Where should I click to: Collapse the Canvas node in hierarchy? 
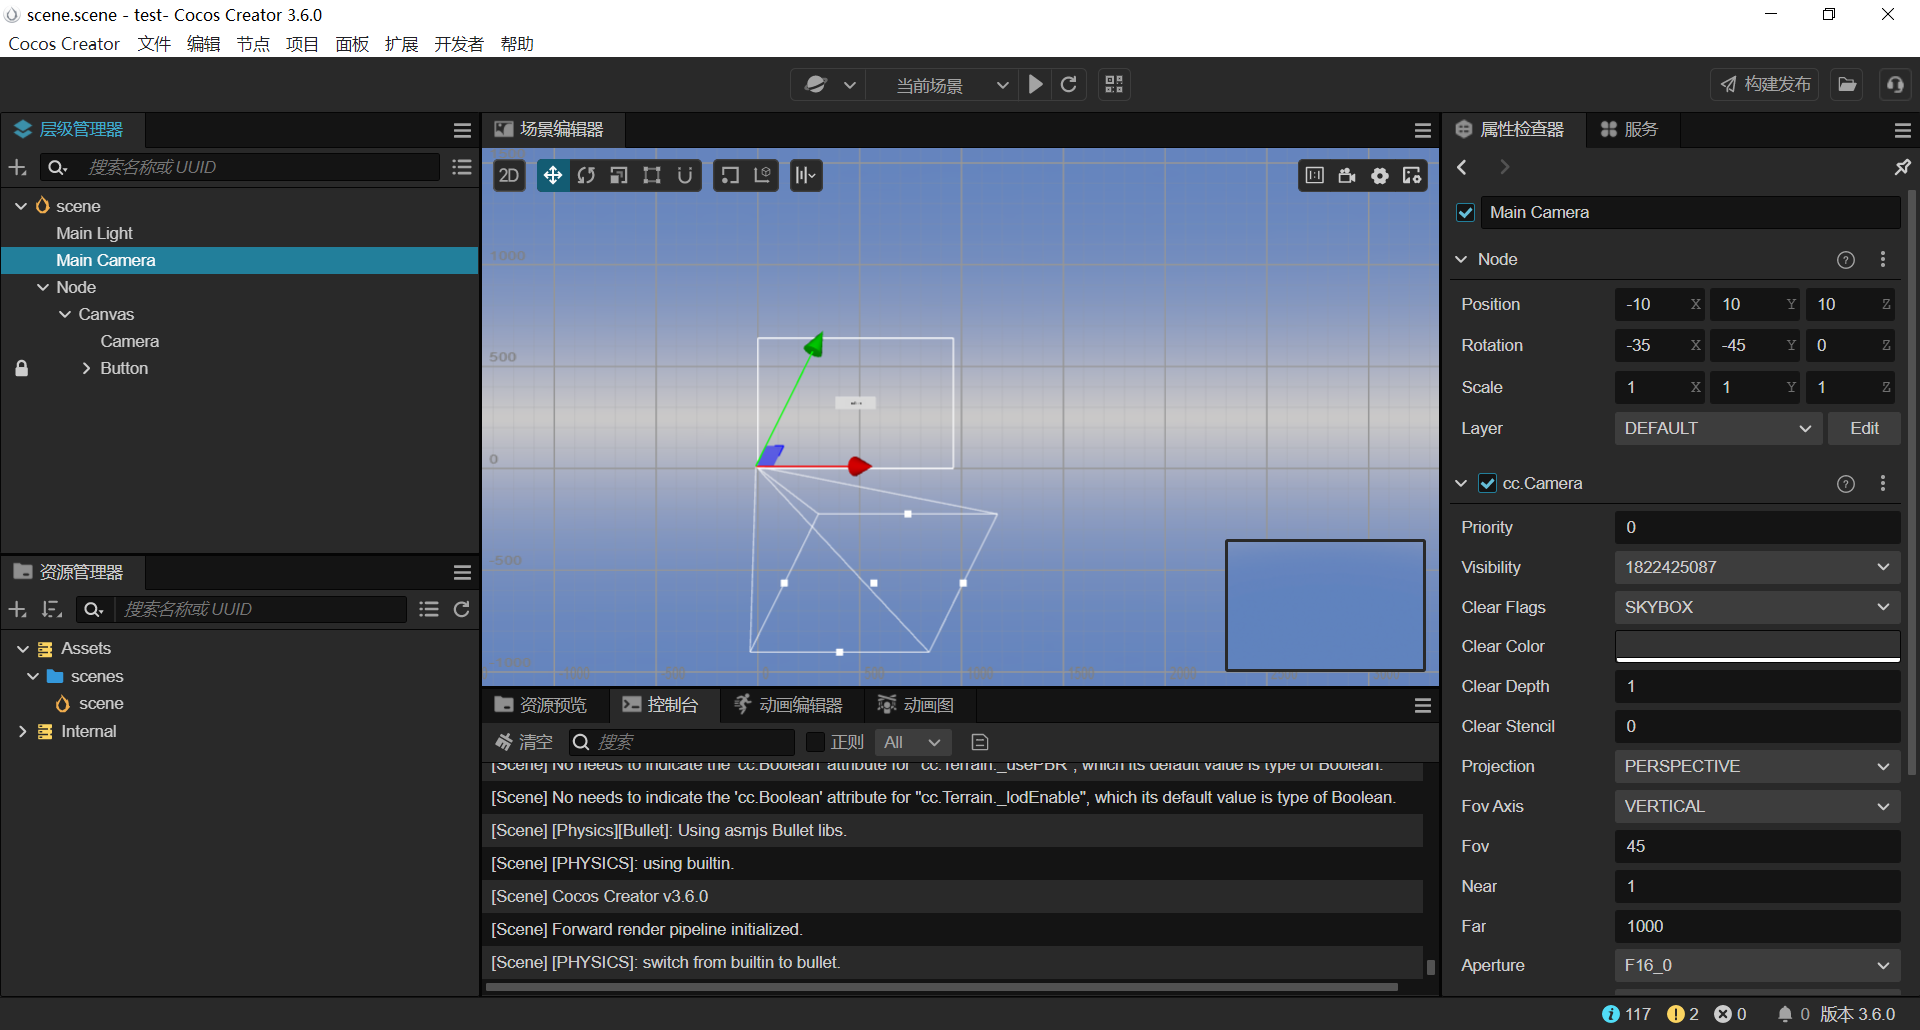click(x=65, y=314)
